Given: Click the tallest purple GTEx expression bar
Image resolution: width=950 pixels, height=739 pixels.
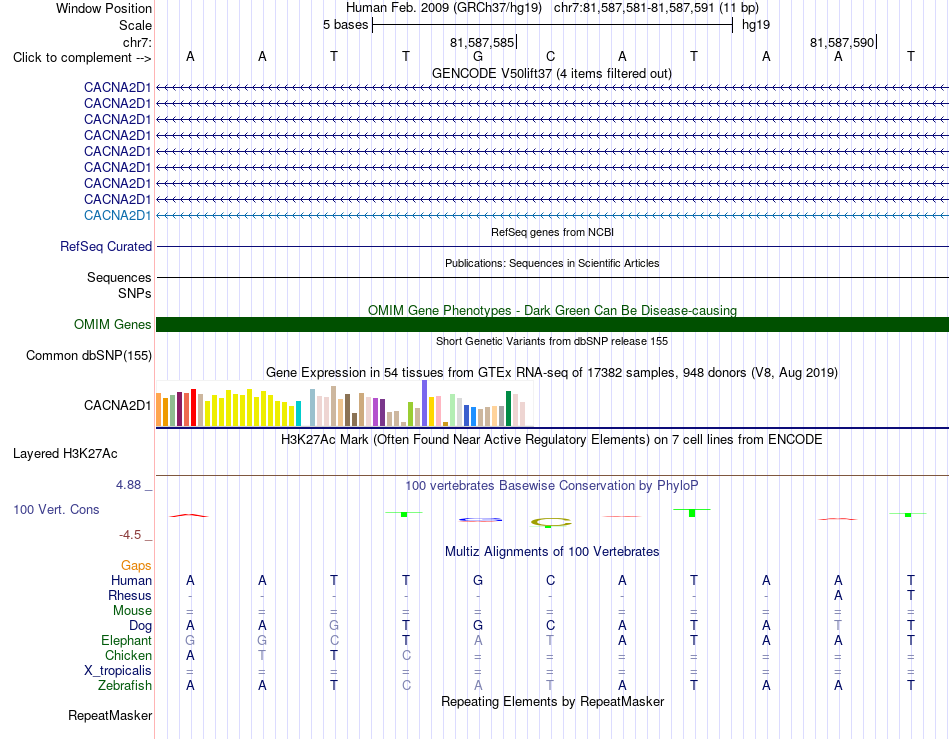Looking at the screenshot, I should click(425, 403).
